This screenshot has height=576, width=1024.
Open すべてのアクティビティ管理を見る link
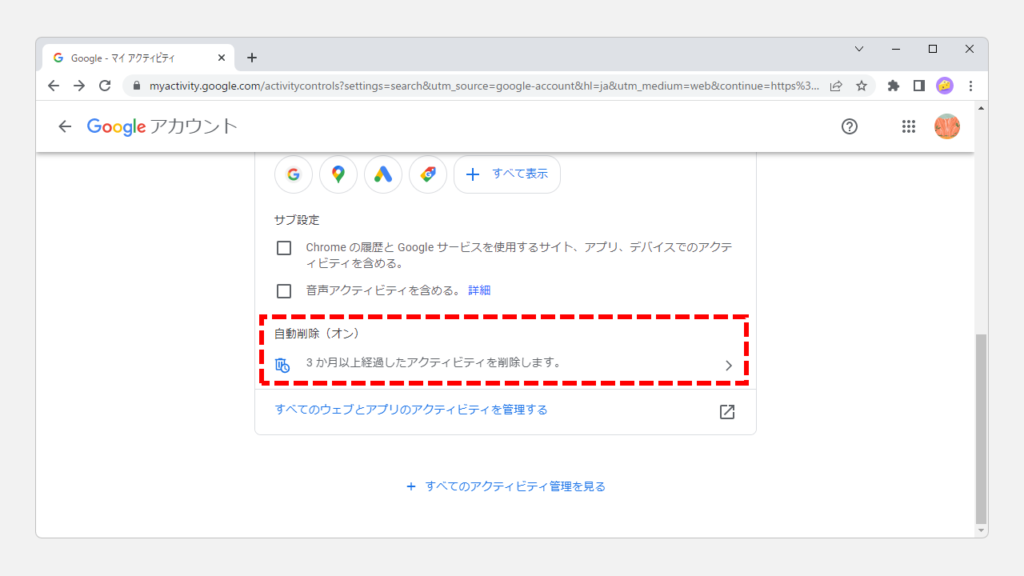(x=506, y=487)
